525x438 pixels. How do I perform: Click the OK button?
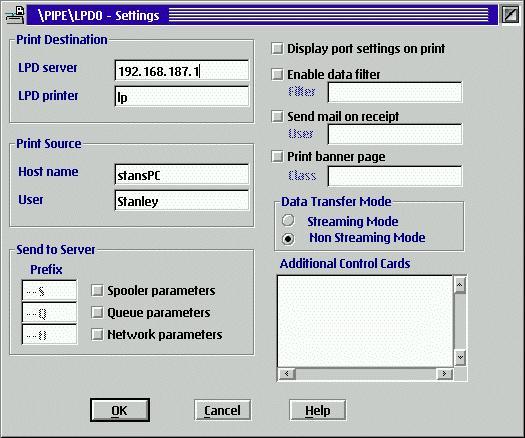(120, 410)
